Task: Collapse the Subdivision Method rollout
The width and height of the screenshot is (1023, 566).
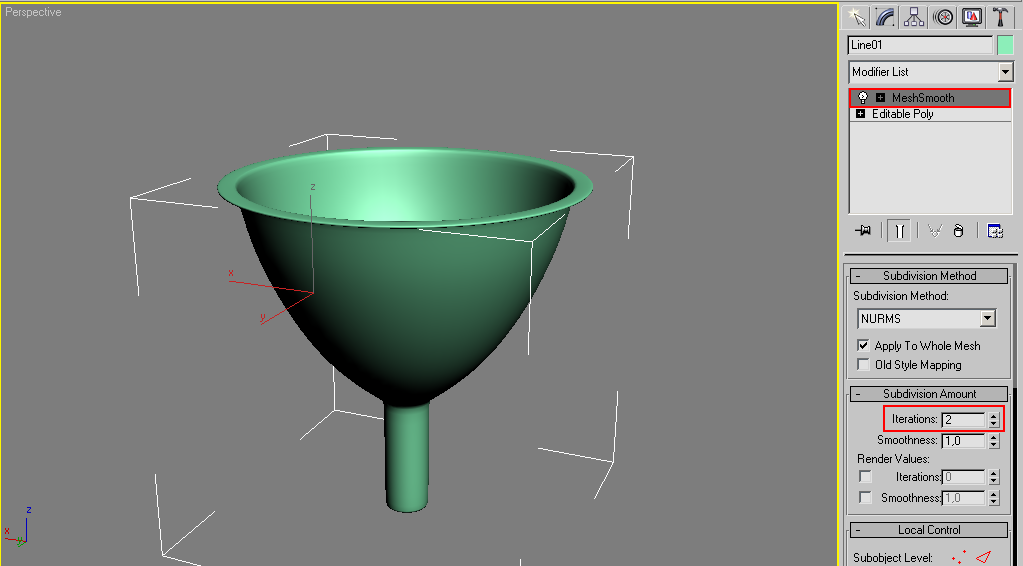Action: (929, 276)
